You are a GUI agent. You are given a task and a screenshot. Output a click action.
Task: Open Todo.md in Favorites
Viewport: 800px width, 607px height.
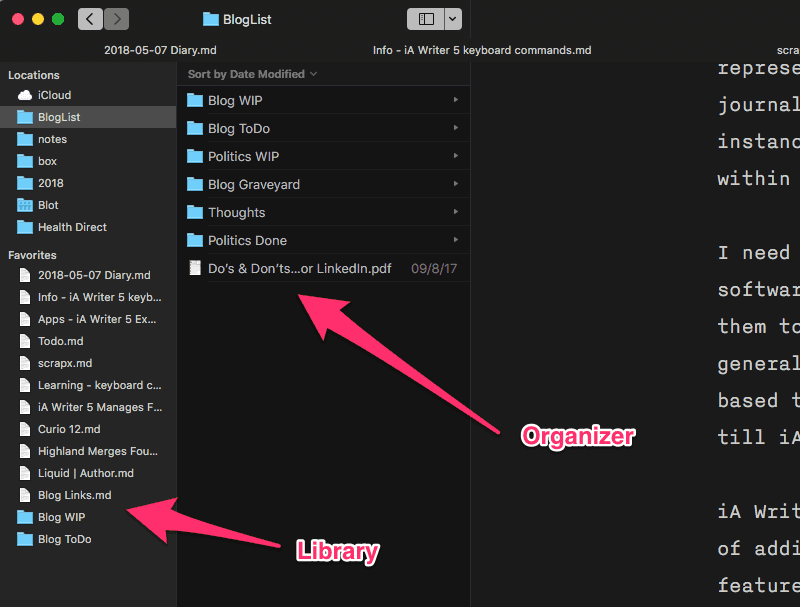(88, 341)
